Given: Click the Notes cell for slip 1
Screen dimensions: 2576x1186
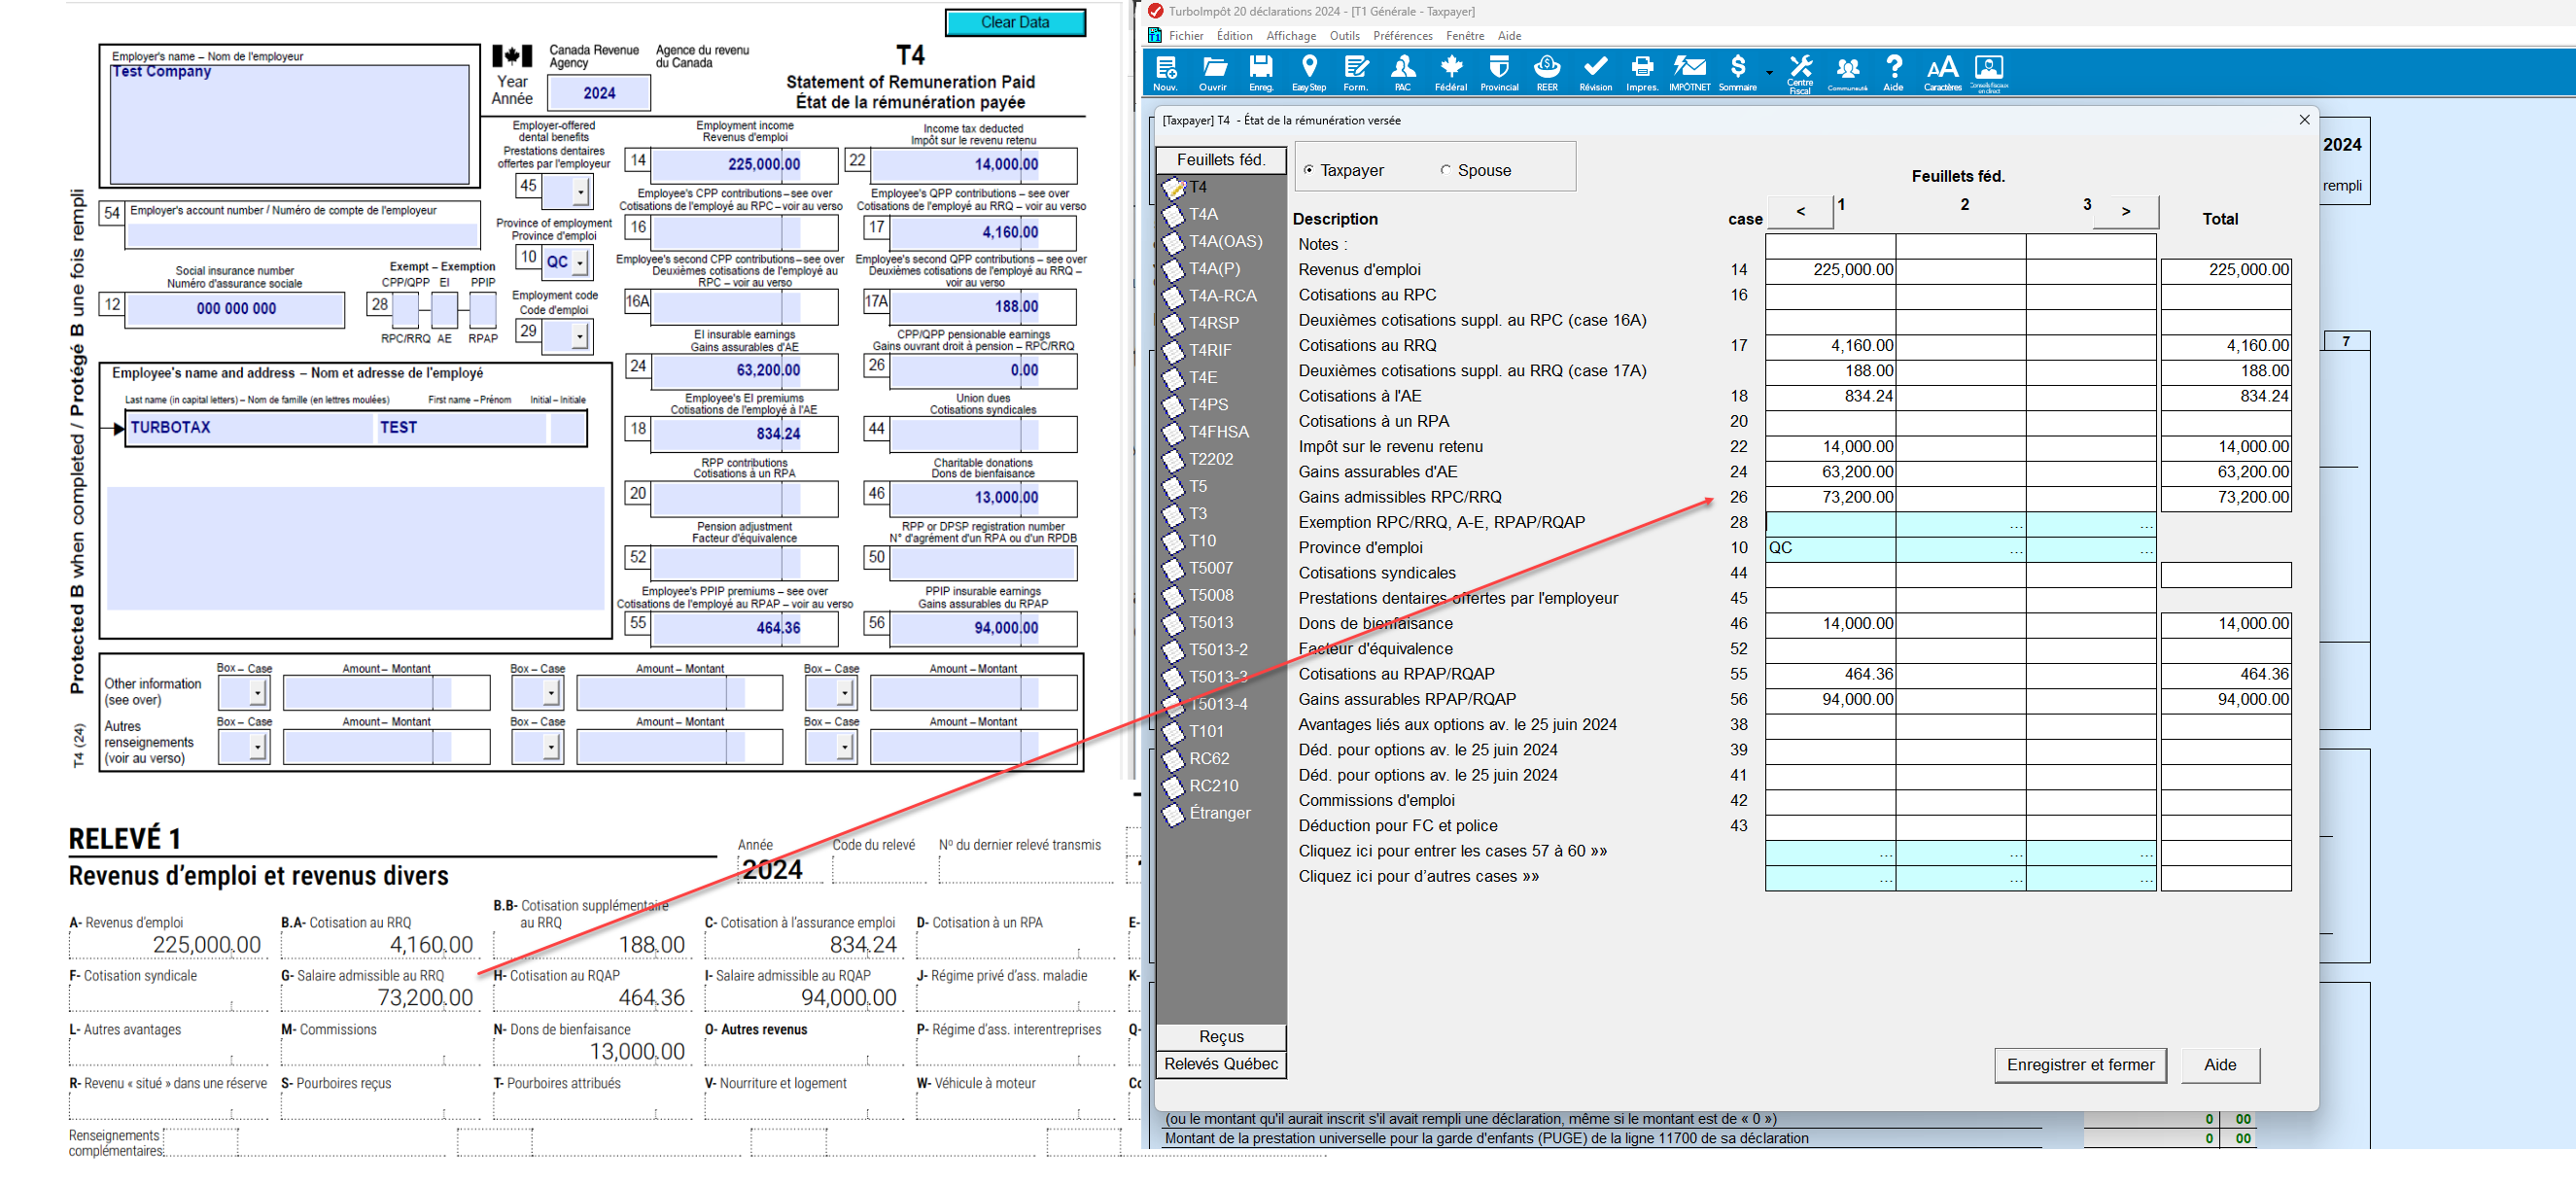Looking at the screenshot, I should [x=1830, y=245].
